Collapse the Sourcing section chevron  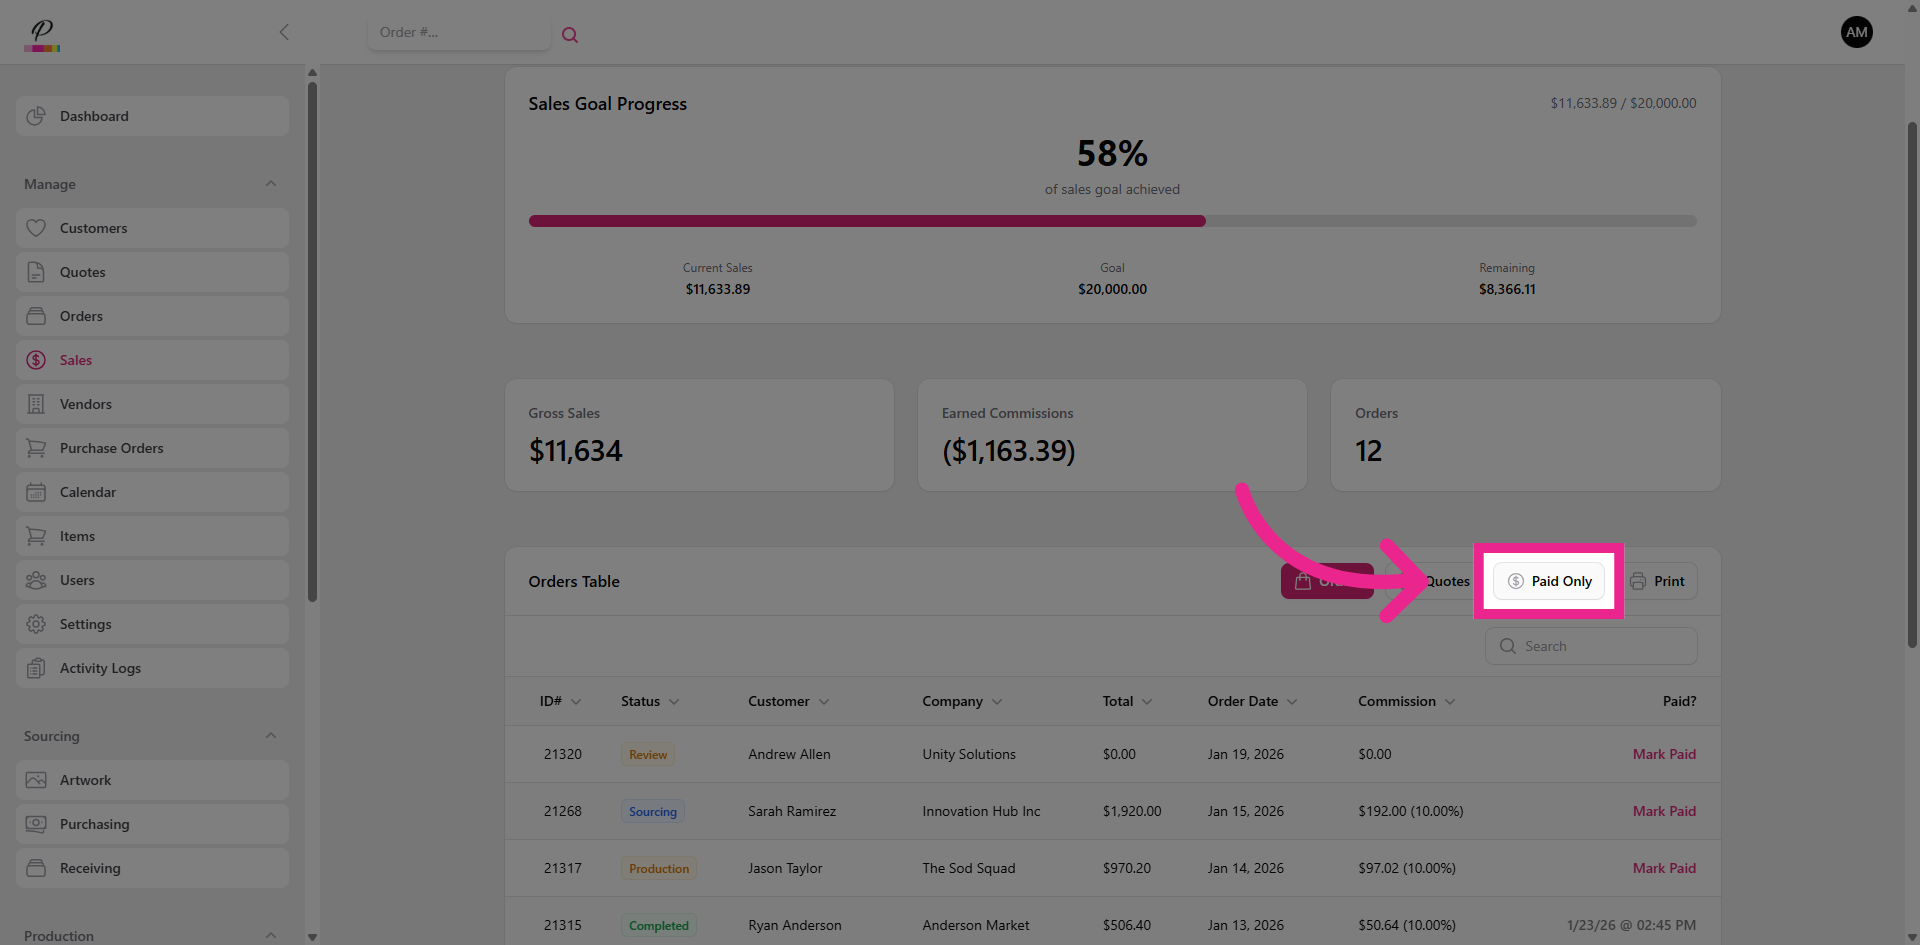[271, 736]
